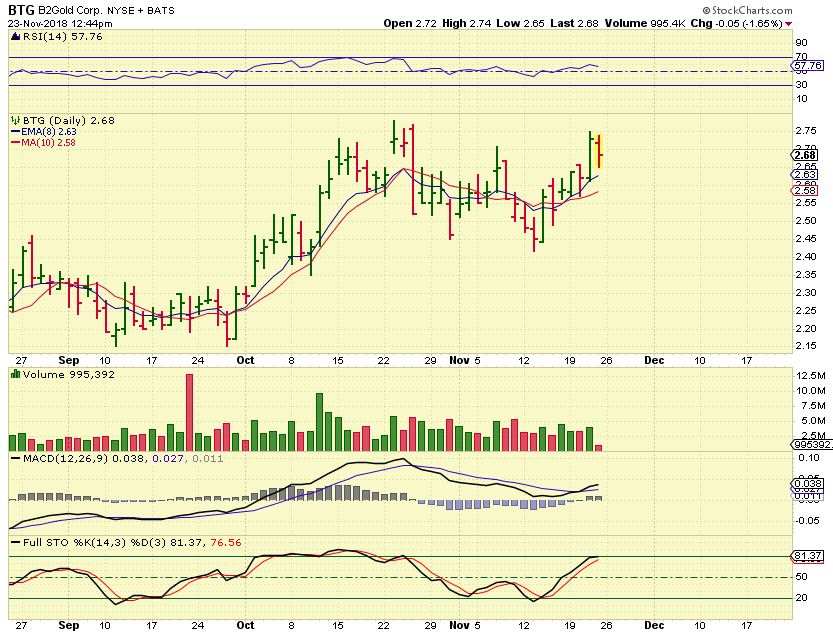This screenshot has height=636, width=833.
Task: Click the green bars icon before Volume
Action: coord(15,375)
